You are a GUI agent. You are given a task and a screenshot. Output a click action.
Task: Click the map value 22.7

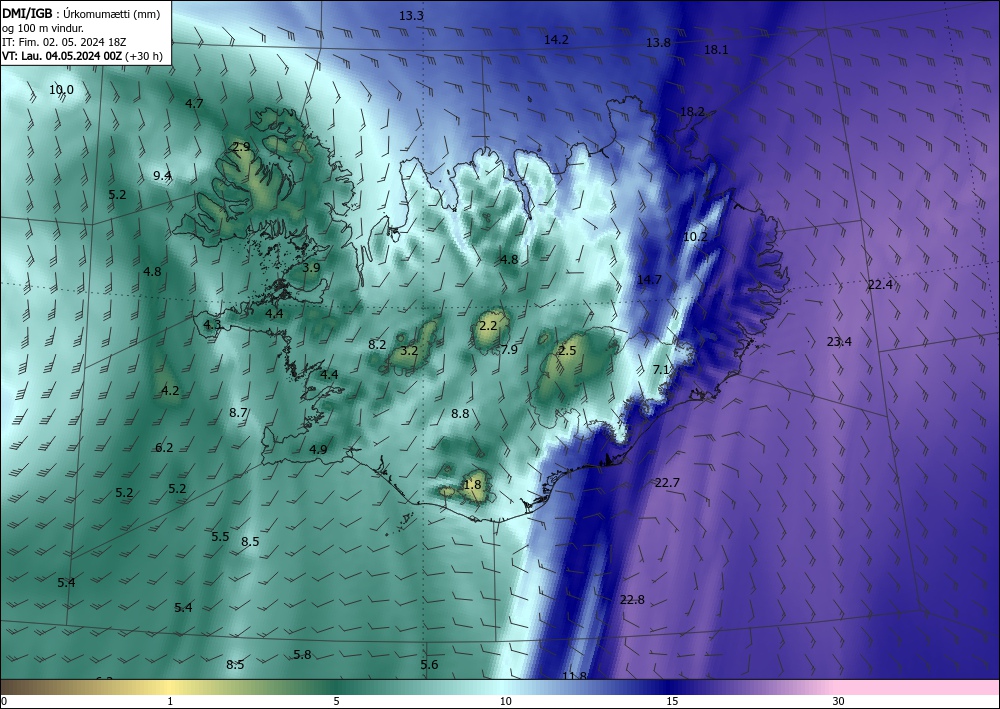click(667, 483)
